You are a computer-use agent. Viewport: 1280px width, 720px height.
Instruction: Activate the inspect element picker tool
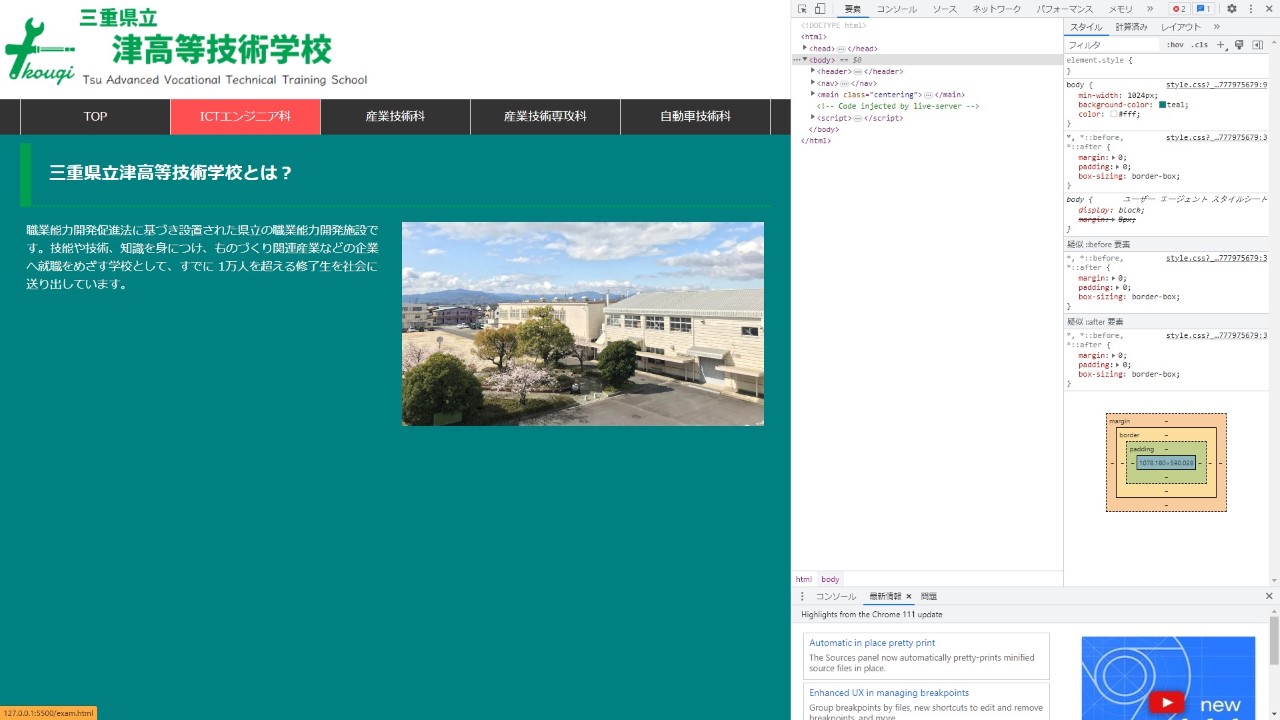[802, 9]
